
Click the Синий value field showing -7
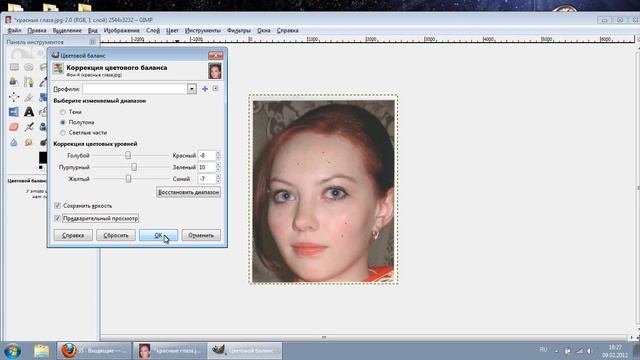[x=207, y=179]
